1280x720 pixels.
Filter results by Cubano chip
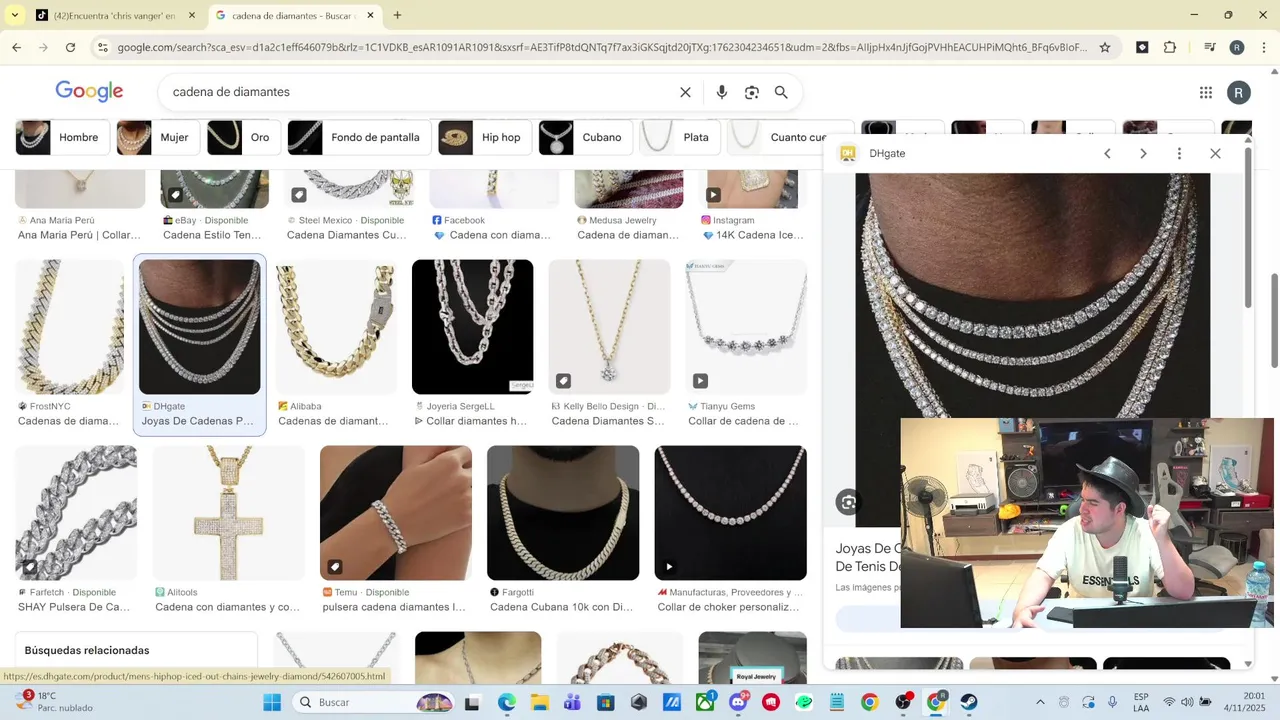coord(586,137)
